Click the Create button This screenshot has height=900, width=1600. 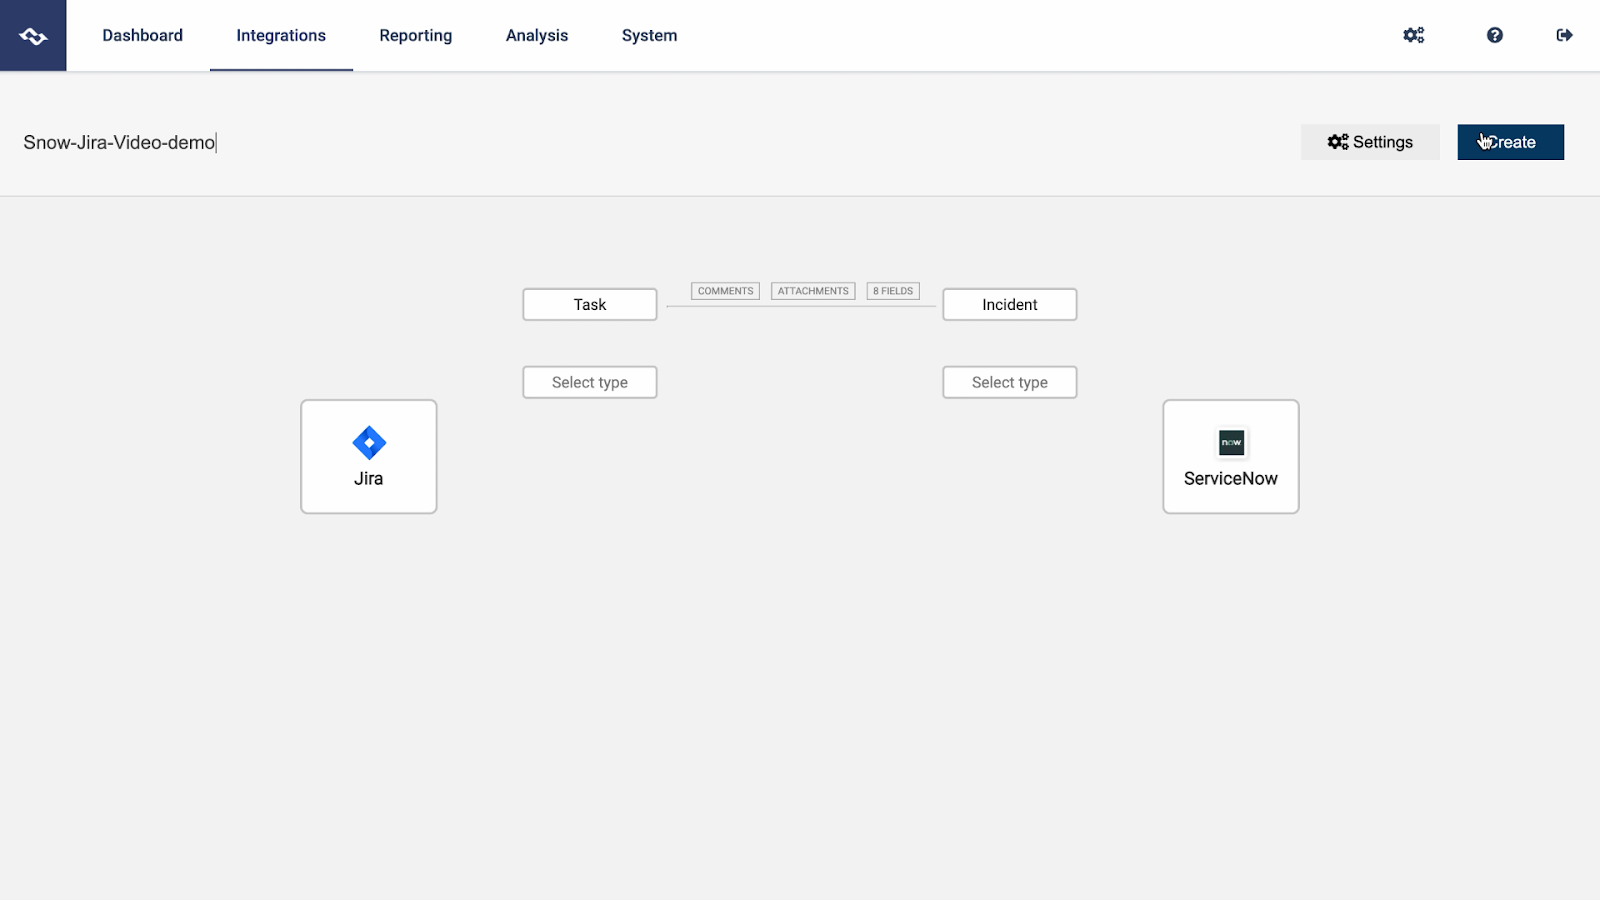point(1510,142)
